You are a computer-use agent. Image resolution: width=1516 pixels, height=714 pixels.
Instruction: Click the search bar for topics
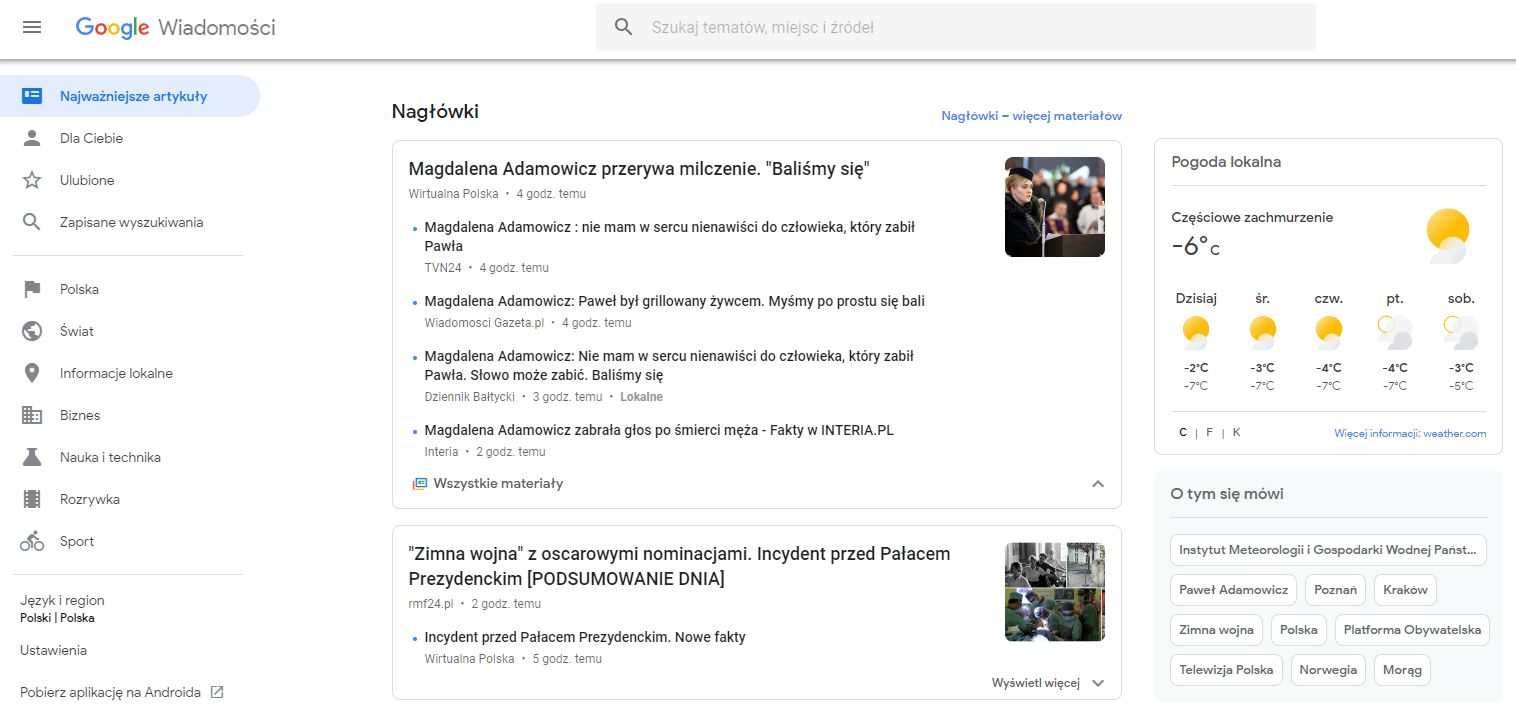click(x=955, y=27)
